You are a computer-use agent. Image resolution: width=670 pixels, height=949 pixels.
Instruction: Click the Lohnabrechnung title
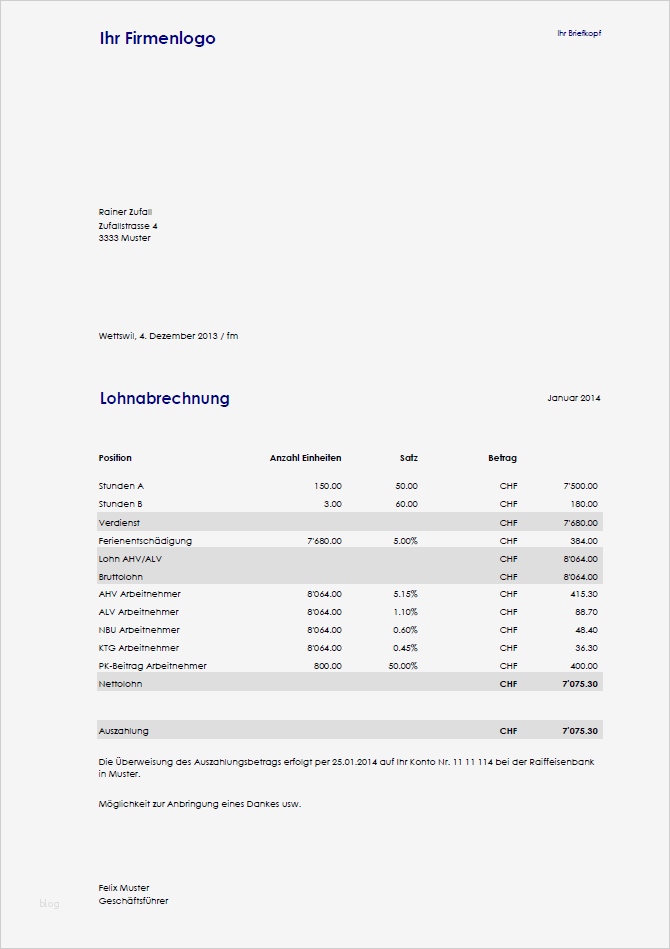164,398
